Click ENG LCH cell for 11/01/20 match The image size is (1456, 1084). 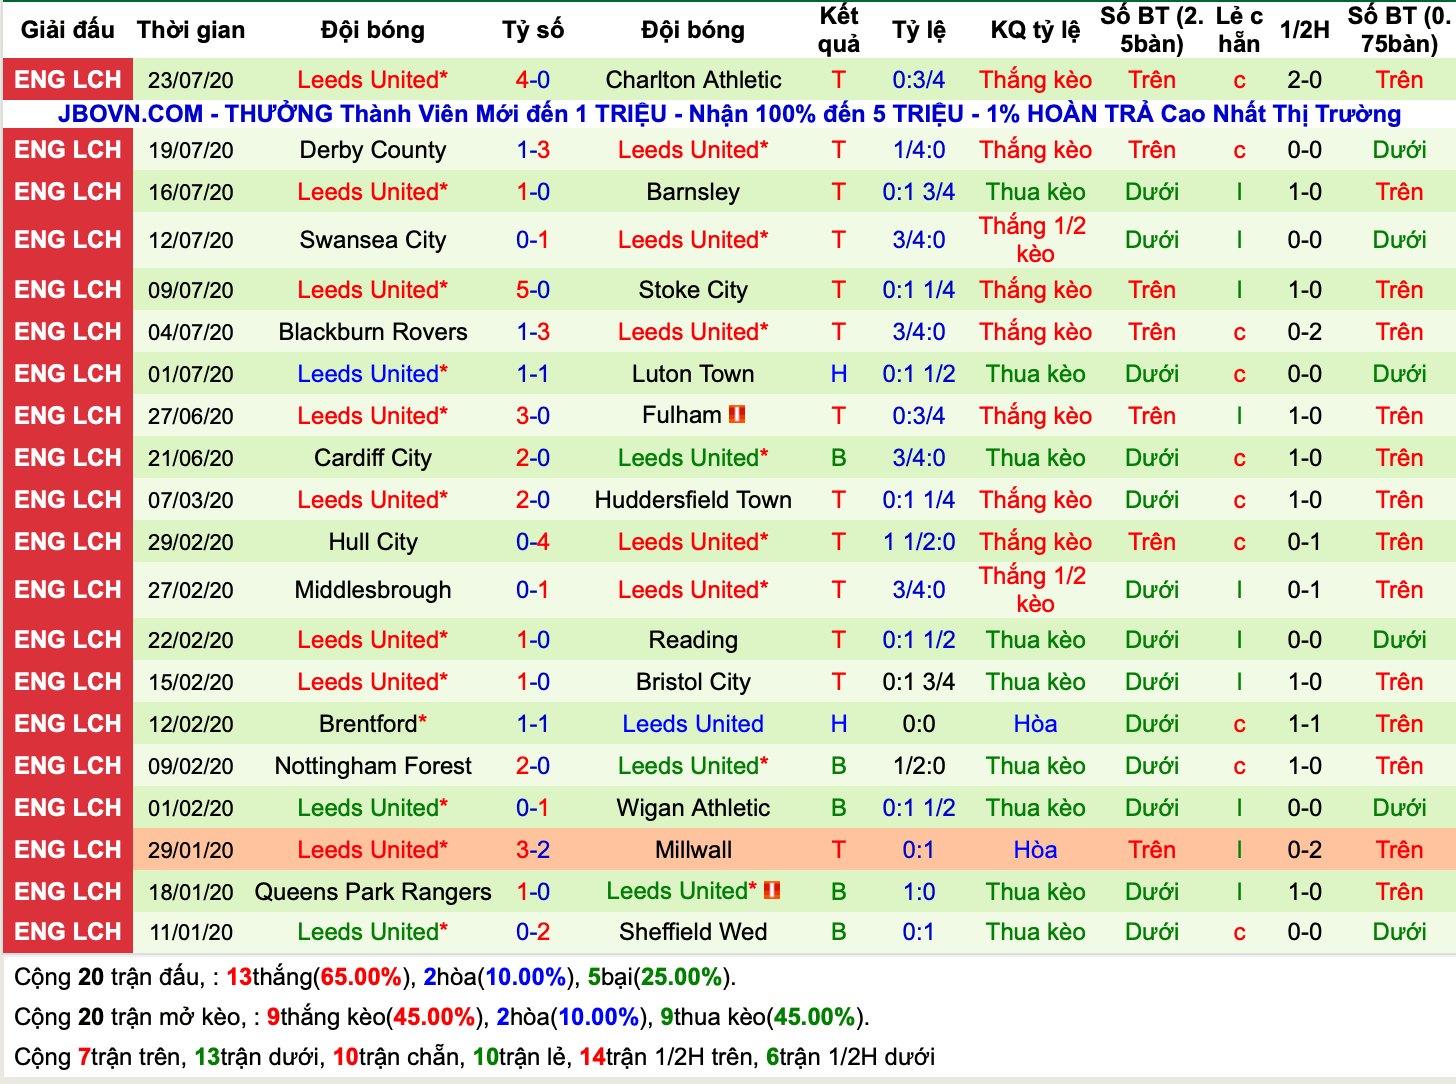click(x=68, y=931)
